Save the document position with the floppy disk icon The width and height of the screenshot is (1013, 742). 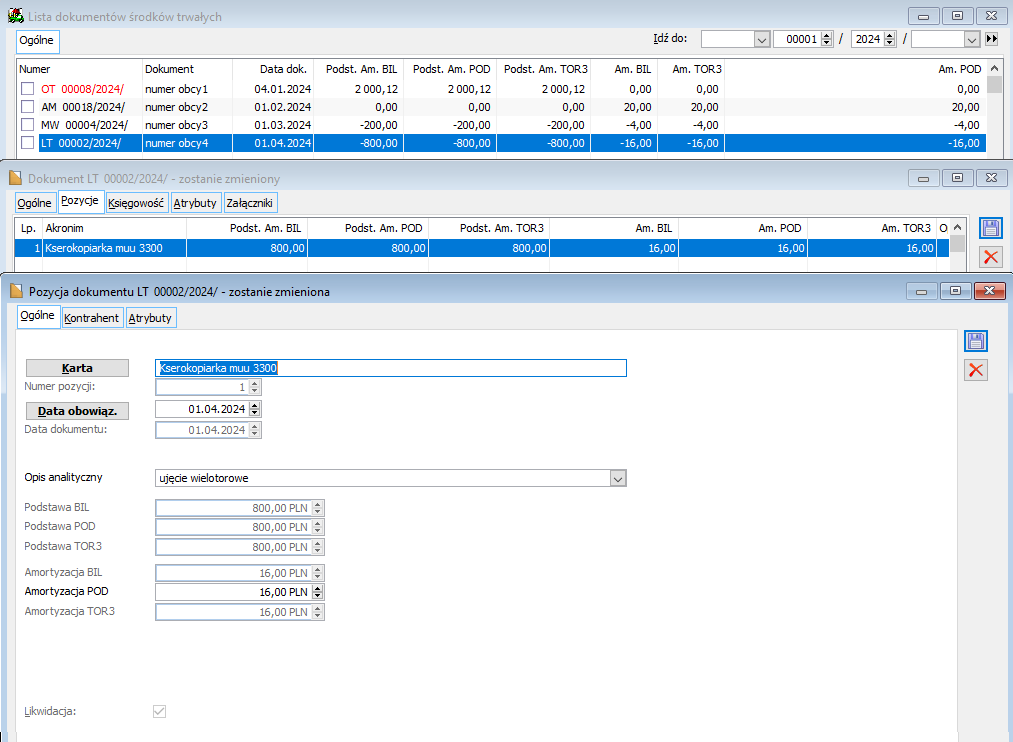(976, 341)
